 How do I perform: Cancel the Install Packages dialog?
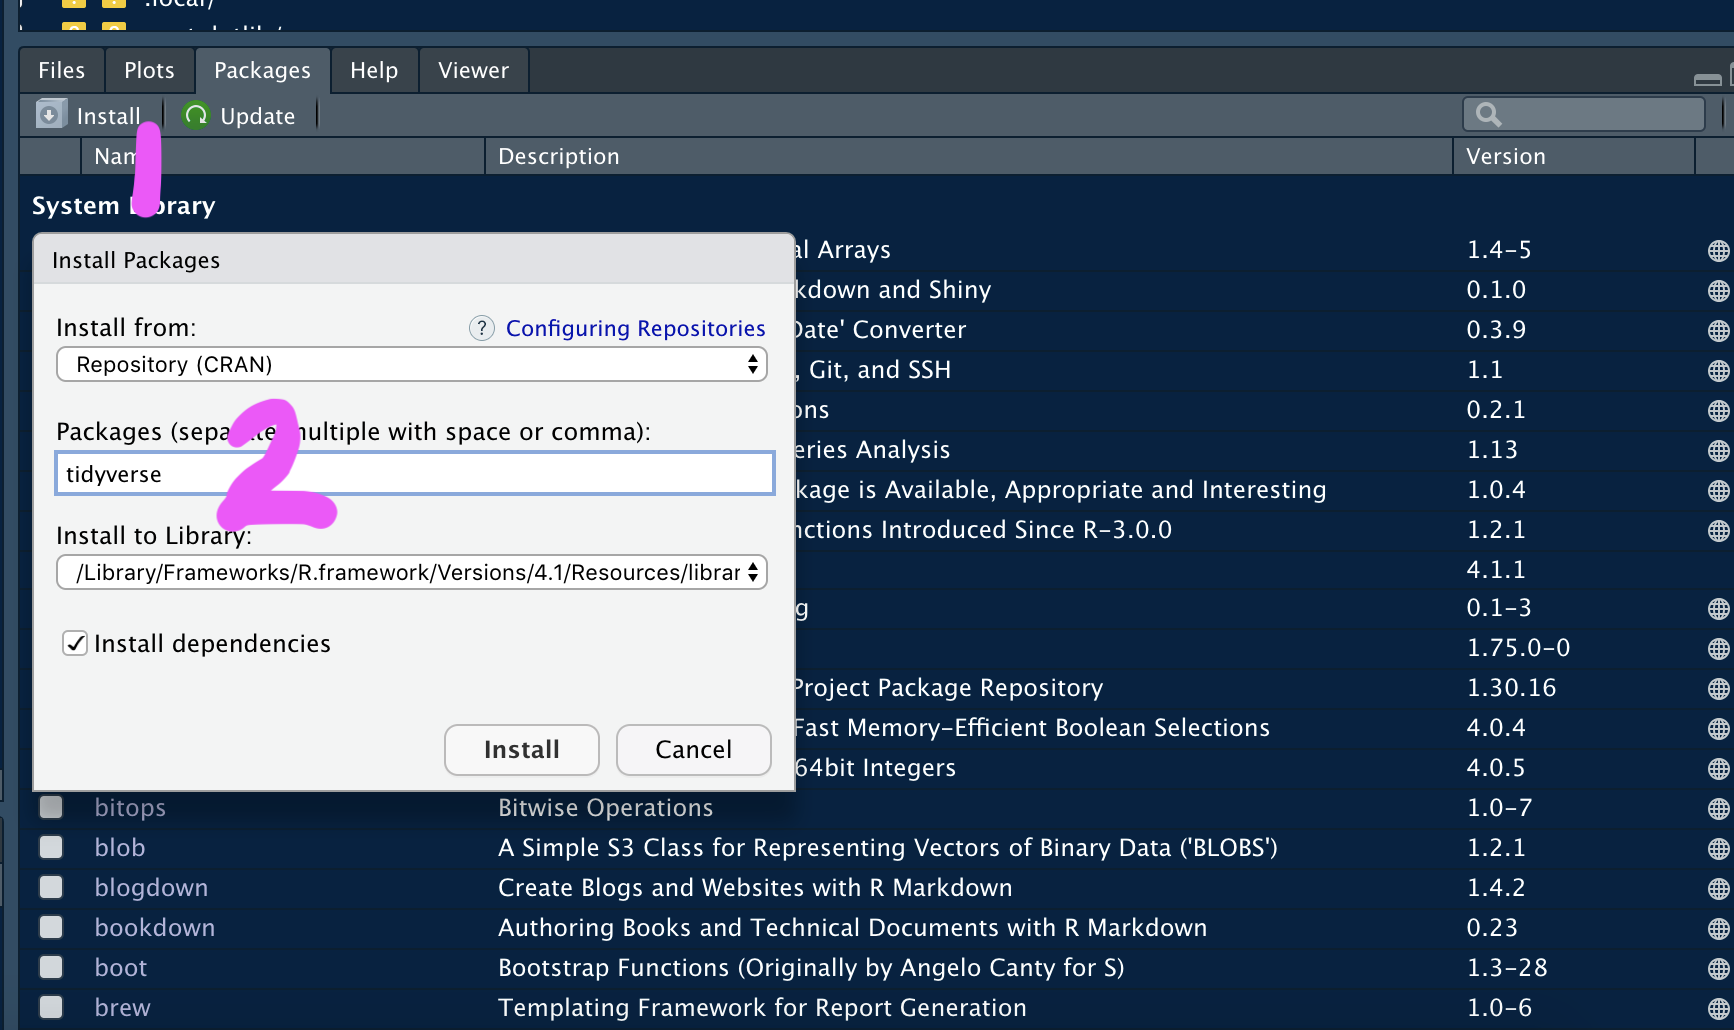pyautogui.click(x=693, y=750)
